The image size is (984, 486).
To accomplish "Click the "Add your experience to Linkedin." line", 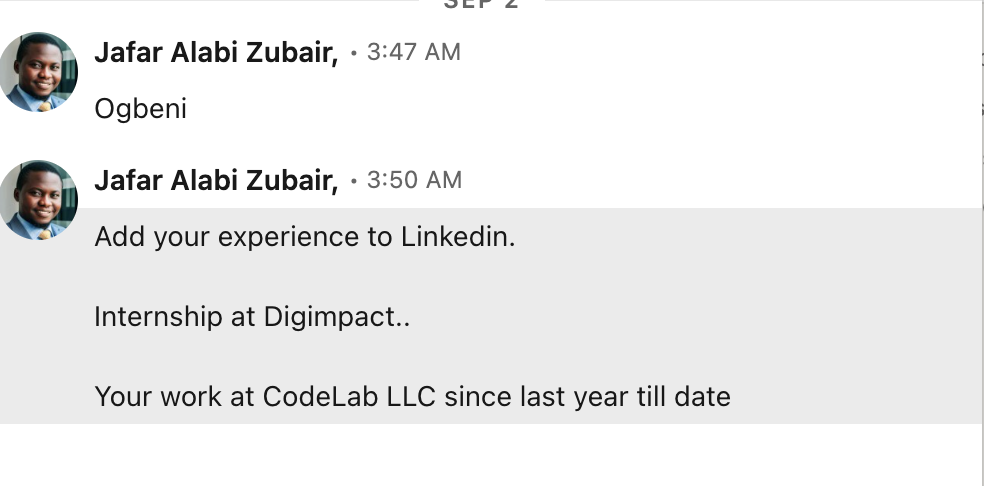I will coord(304,238).
